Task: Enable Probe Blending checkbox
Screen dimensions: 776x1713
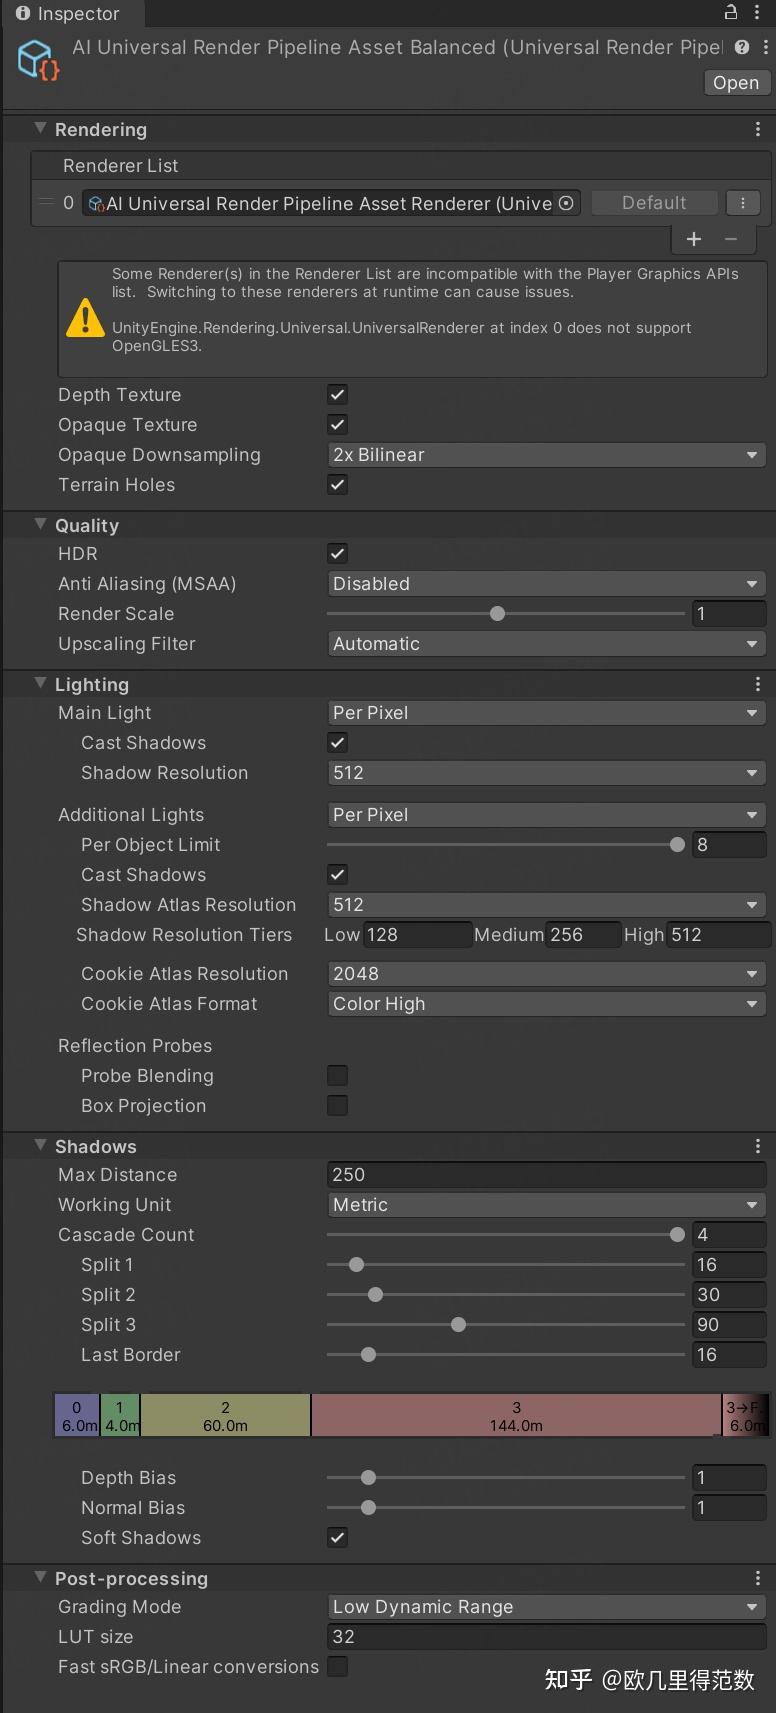Action: click(x=338, y=1076)
